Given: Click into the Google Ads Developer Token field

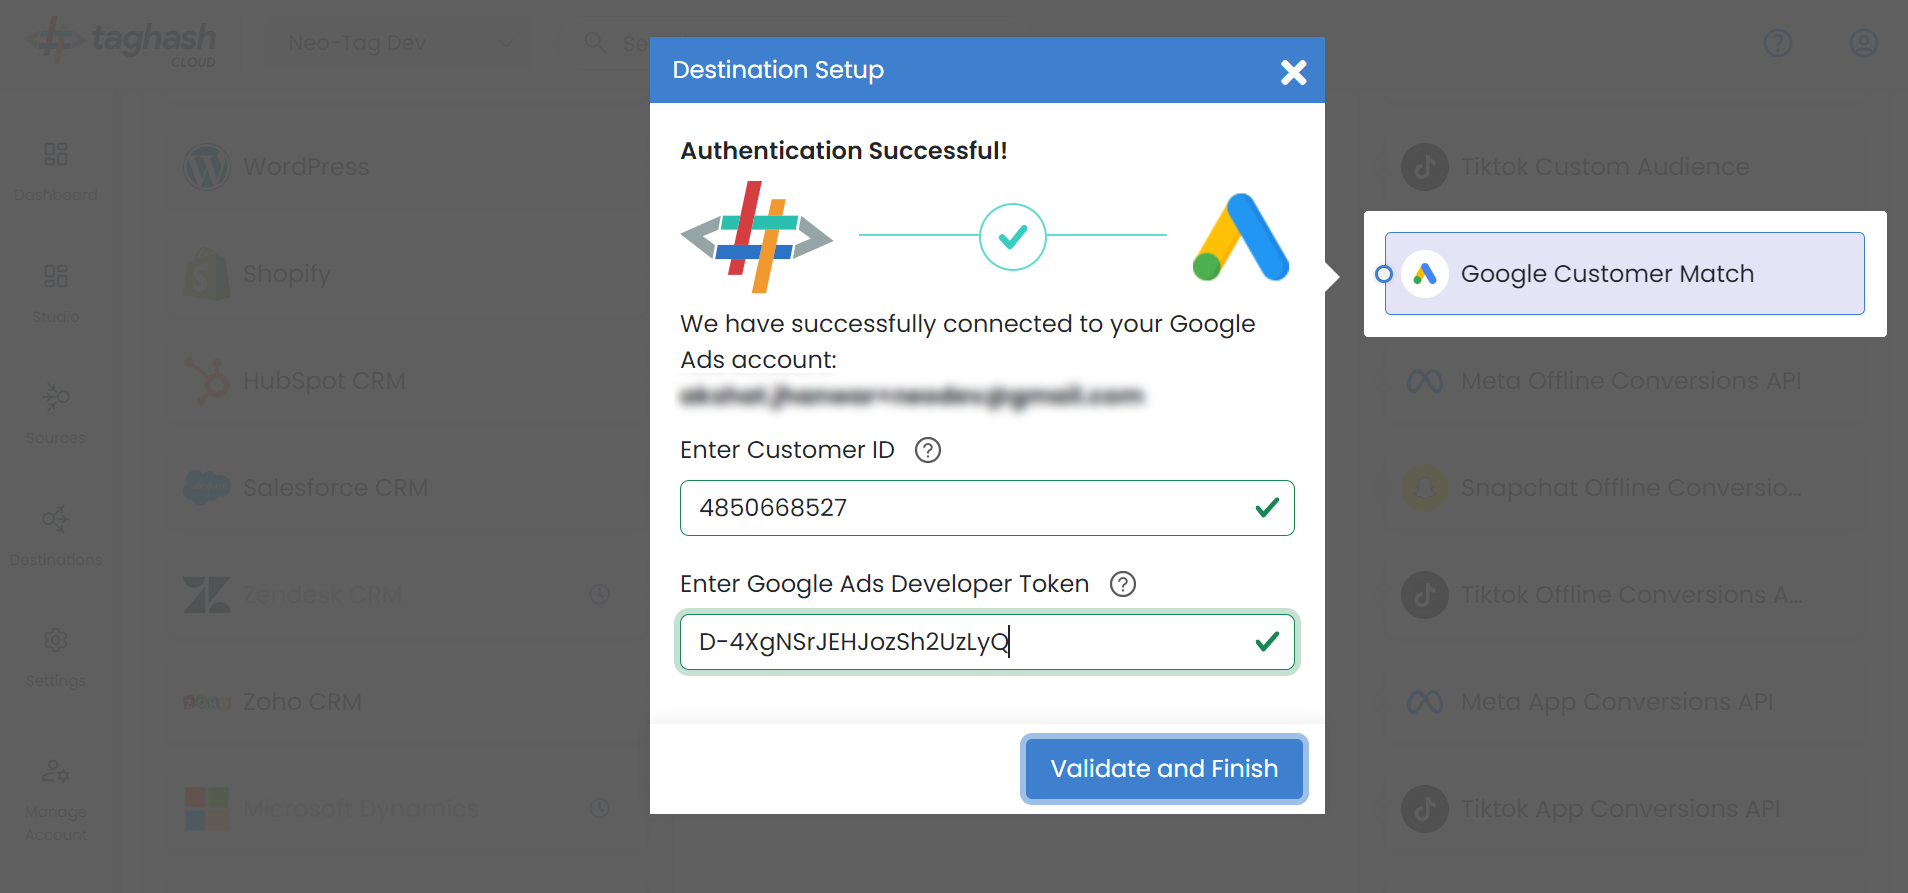Looking at the screenshot, I should pyautogui.click(x=987, y=642).
